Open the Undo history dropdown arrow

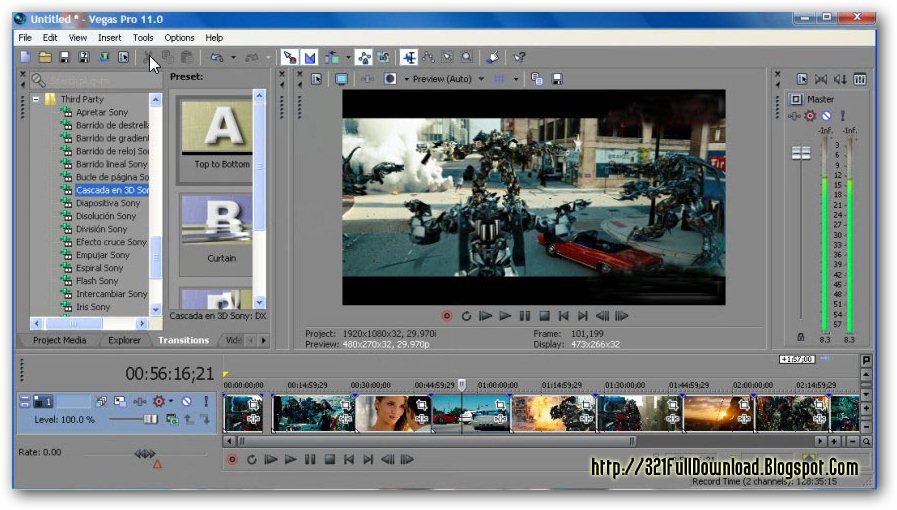[233, 58]
